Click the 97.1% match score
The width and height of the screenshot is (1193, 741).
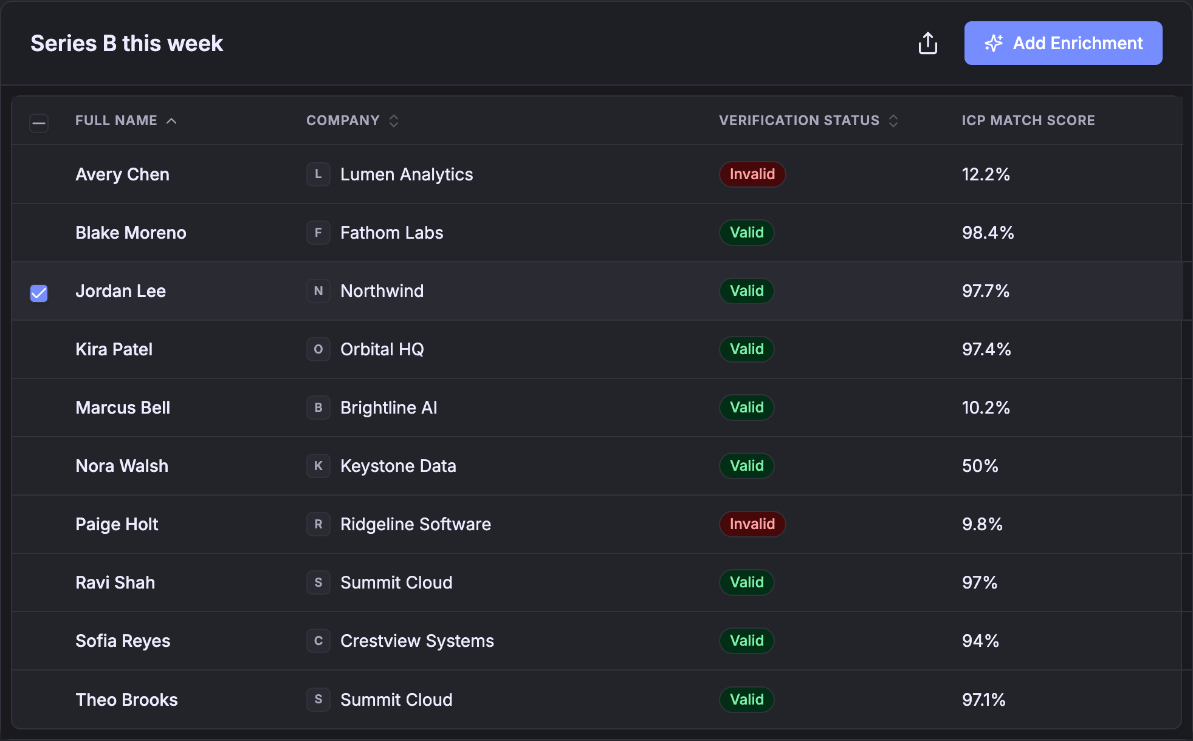pos(983,699)
